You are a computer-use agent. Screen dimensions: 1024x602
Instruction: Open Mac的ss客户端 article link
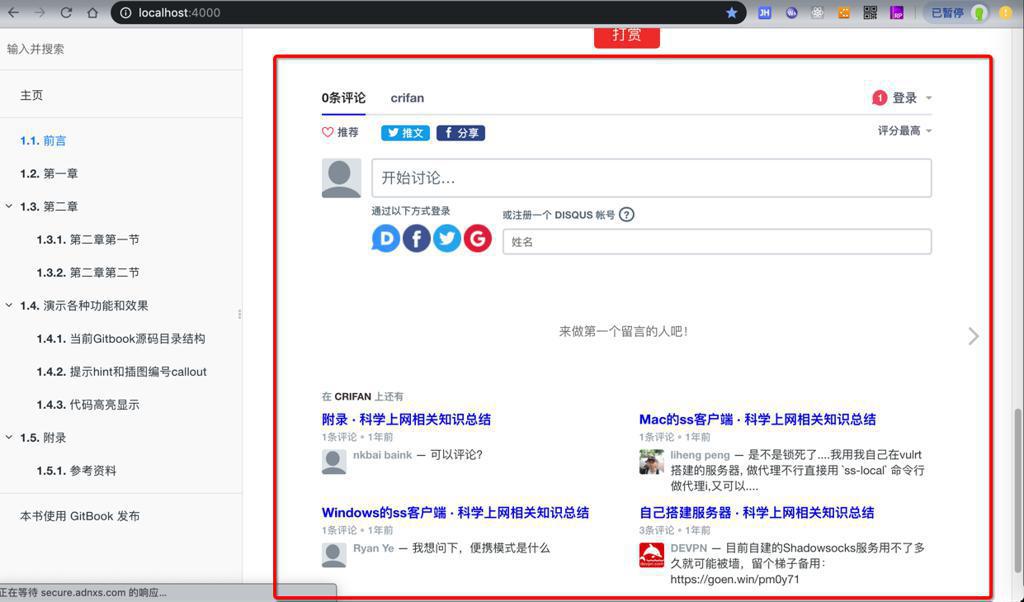(758, 419)
